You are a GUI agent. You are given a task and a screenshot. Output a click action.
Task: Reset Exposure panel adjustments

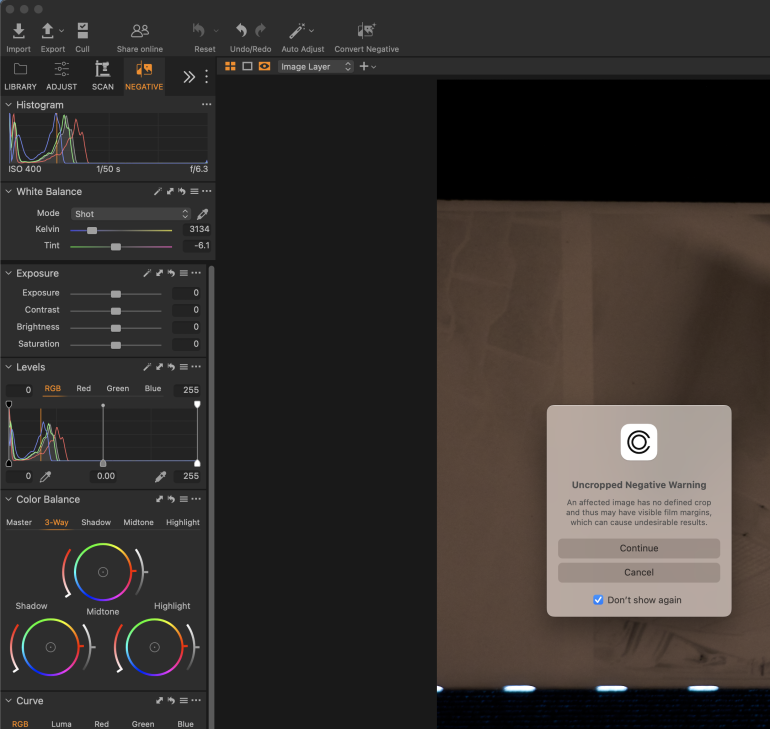click(171, 273)
